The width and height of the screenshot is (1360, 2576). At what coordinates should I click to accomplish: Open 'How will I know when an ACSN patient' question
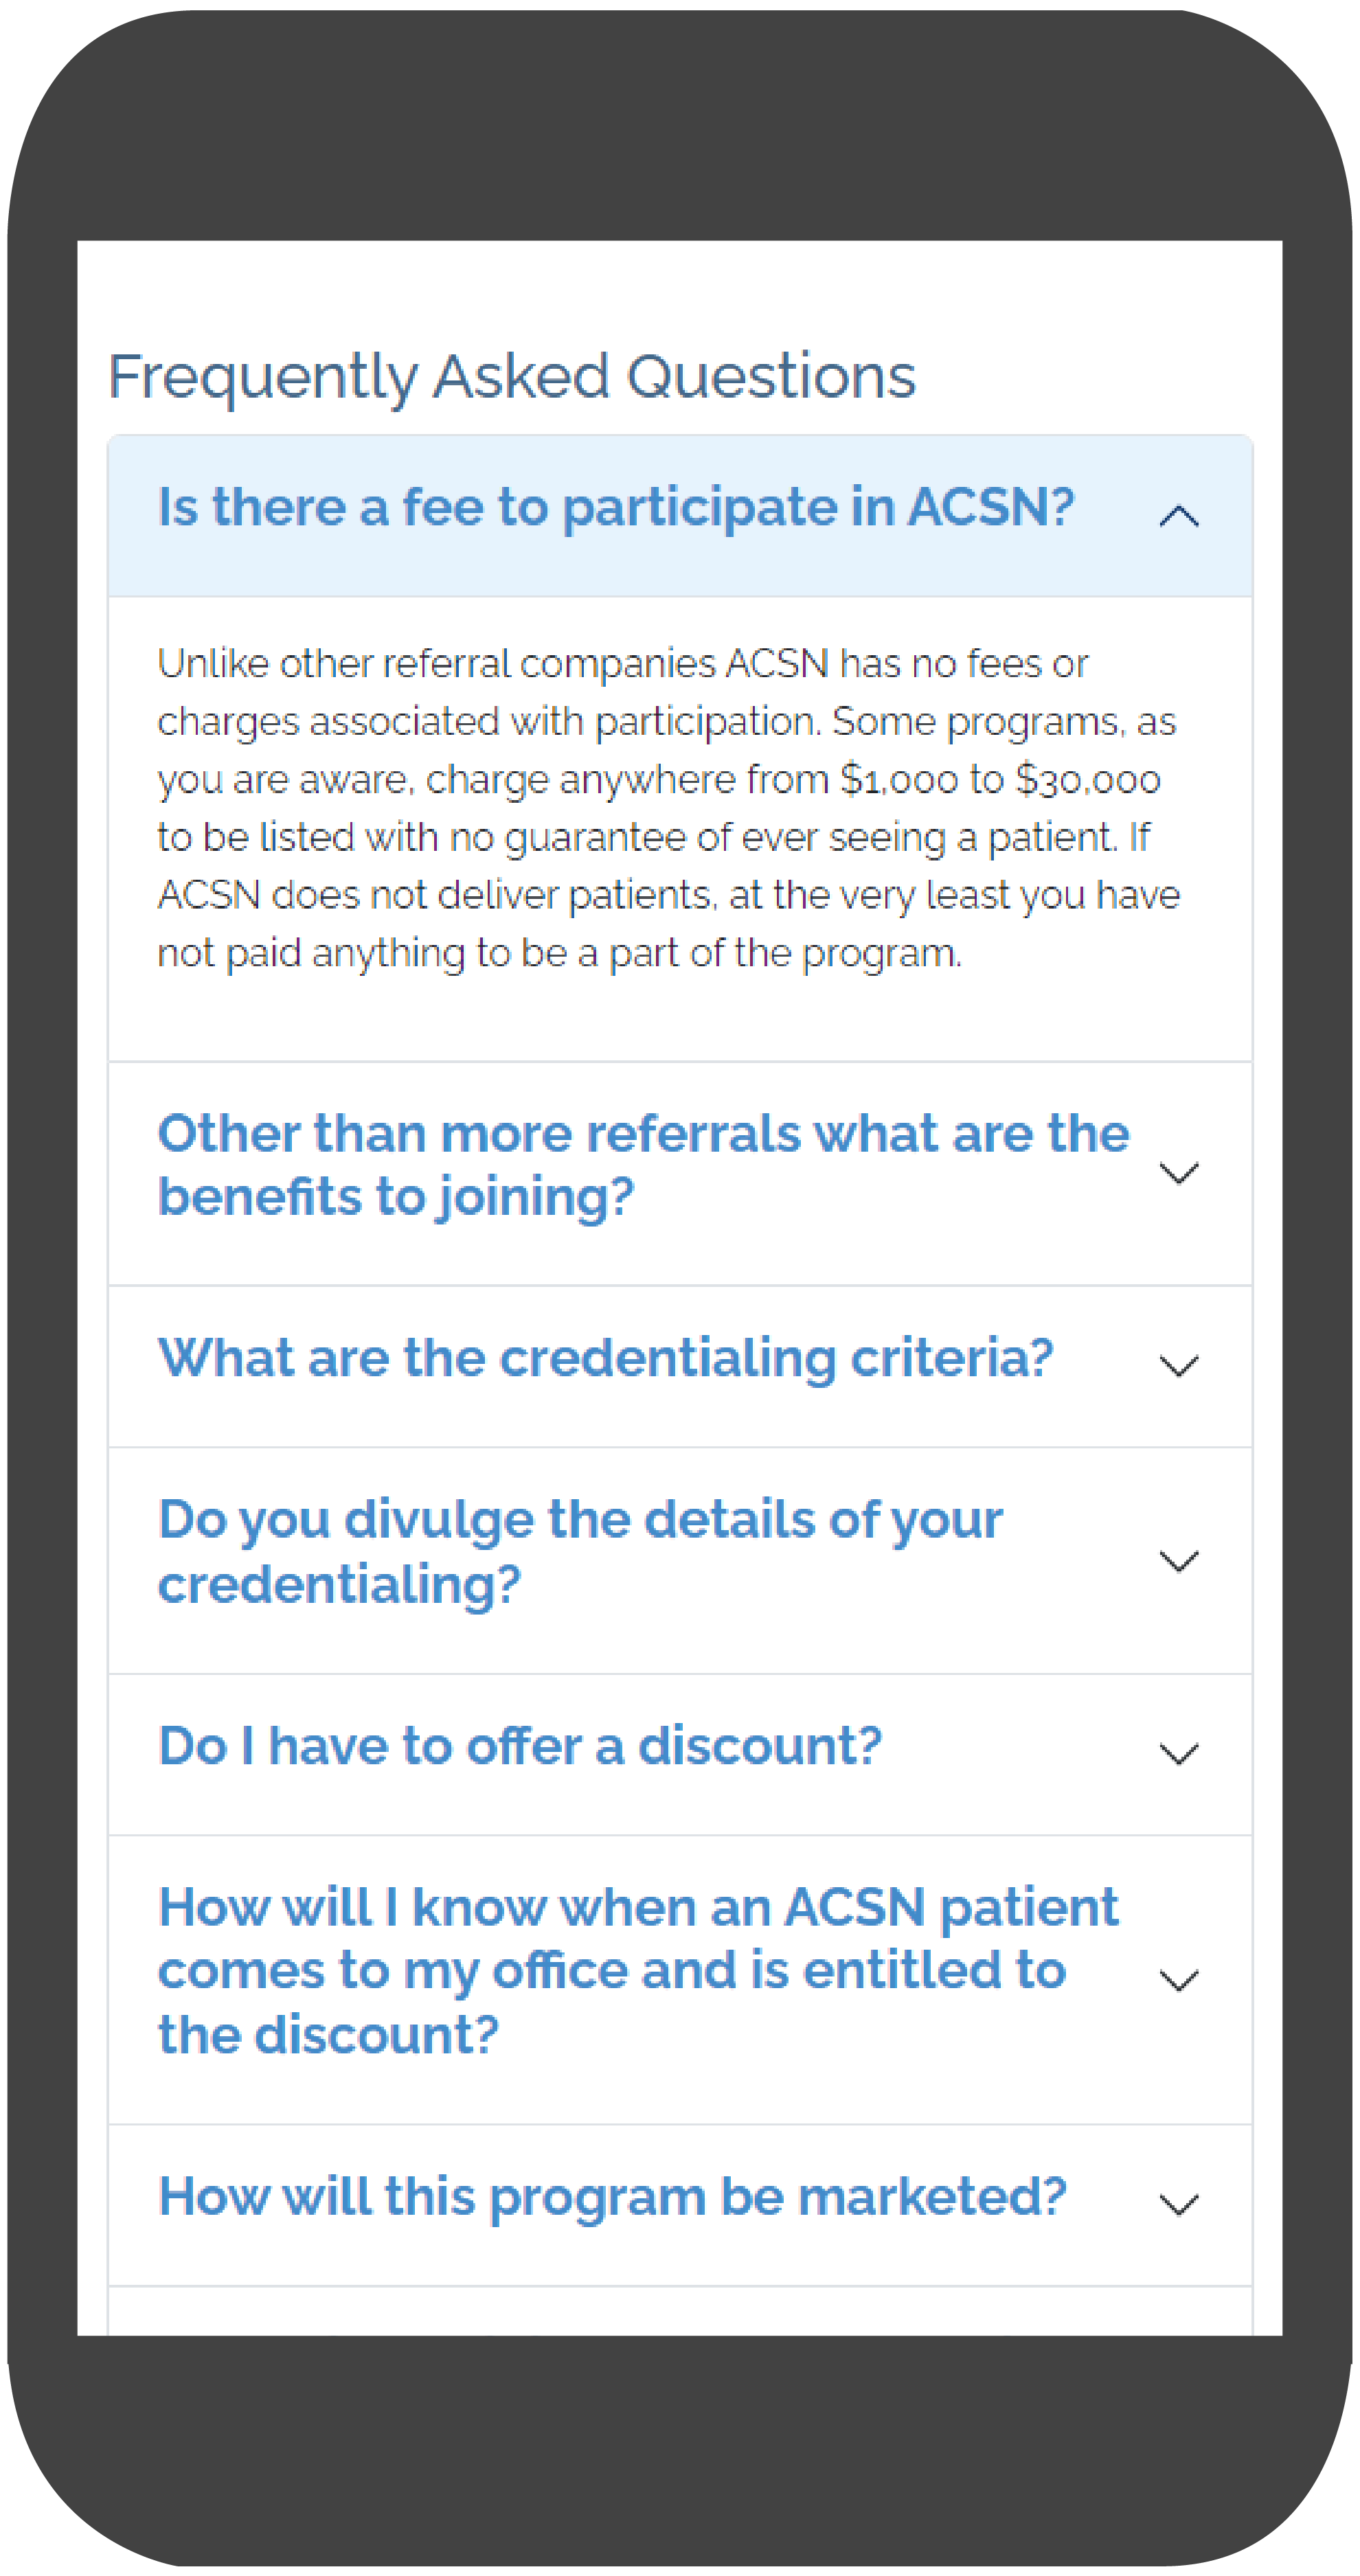click(638, 1971)
